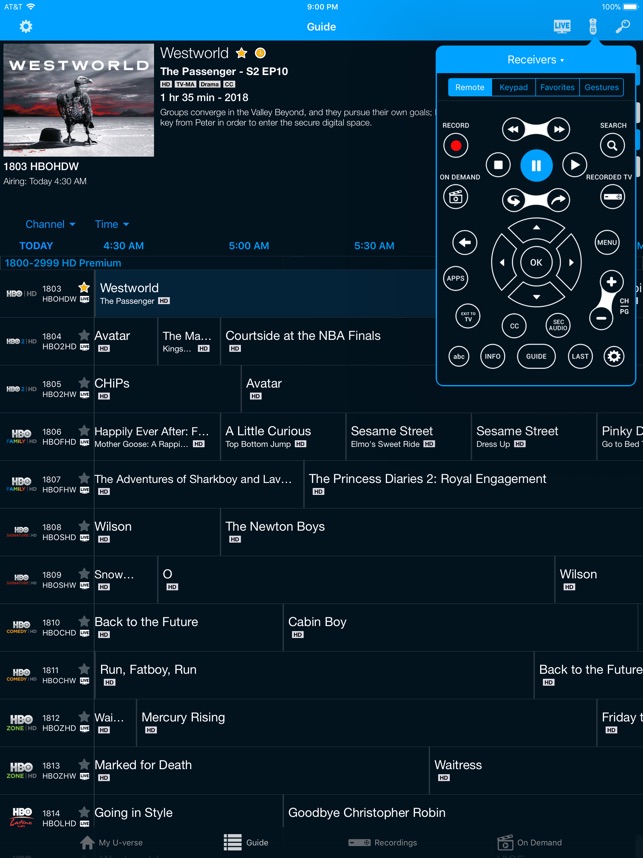Tap the APPS button on remote
The height and width of the screenshot is (858, 643).
455,278
